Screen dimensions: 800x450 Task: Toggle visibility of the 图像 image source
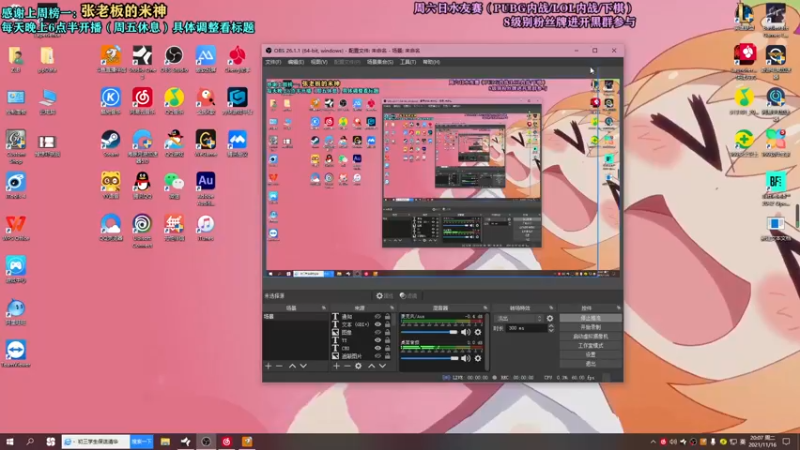click(378, 332)
